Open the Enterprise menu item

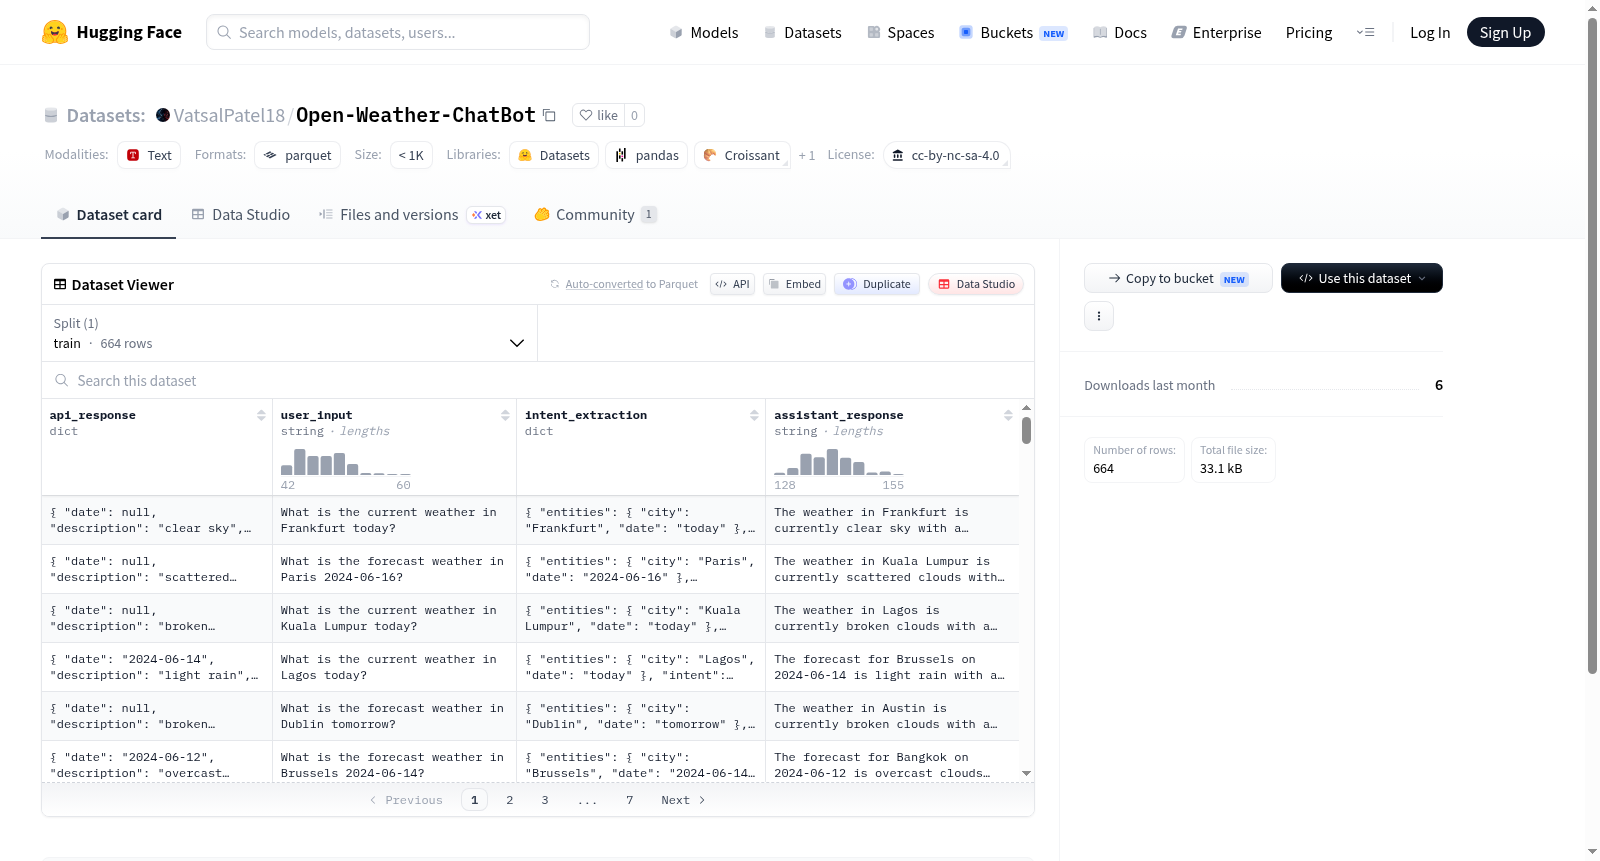click(x=1216, y=32)
